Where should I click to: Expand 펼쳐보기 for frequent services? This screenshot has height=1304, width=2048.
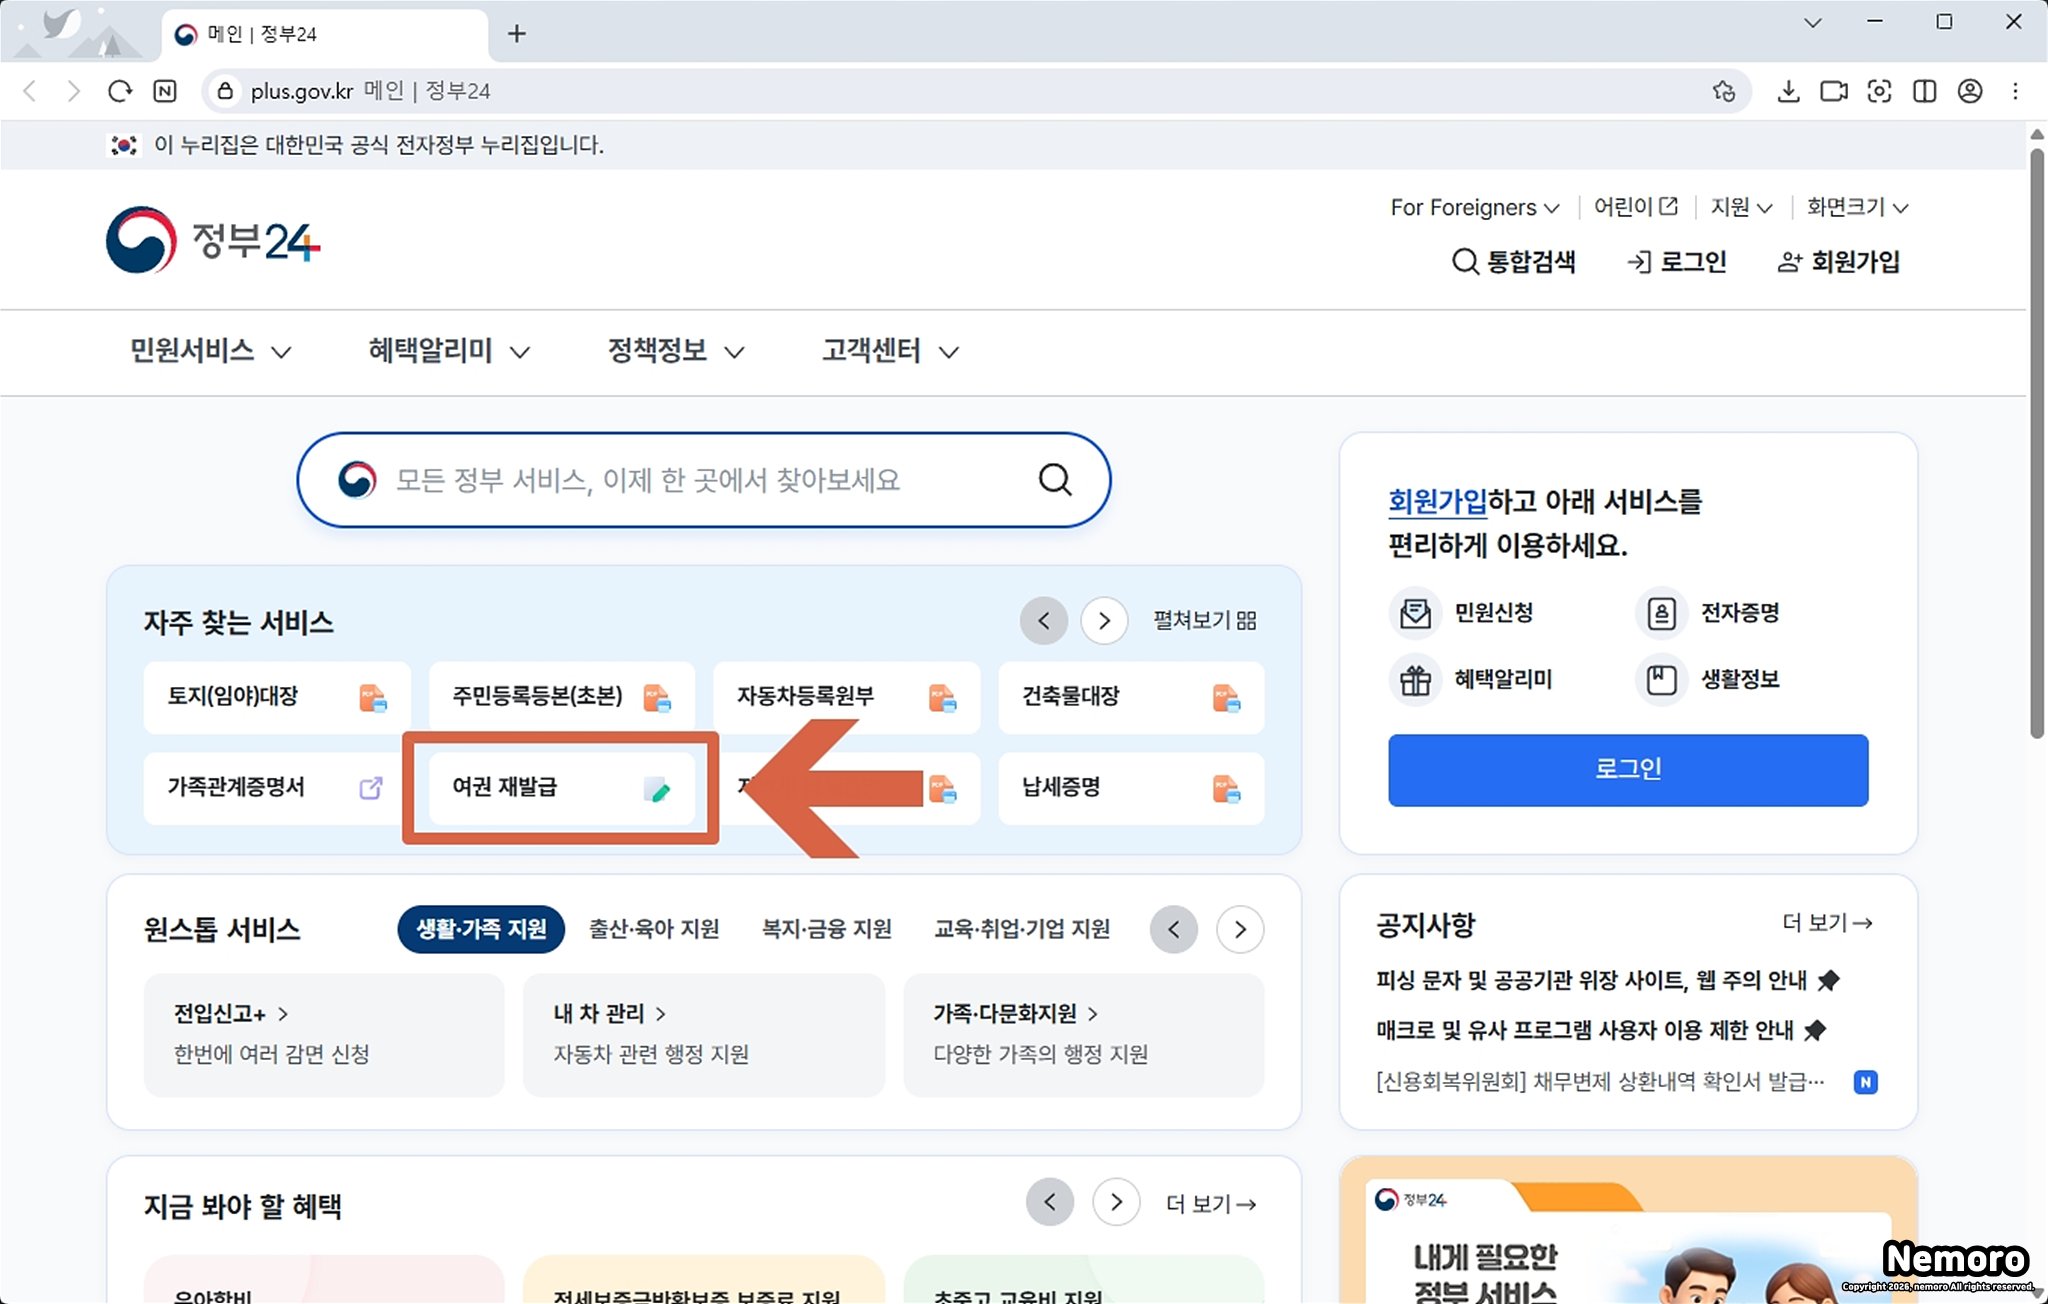coord(1204,620)
